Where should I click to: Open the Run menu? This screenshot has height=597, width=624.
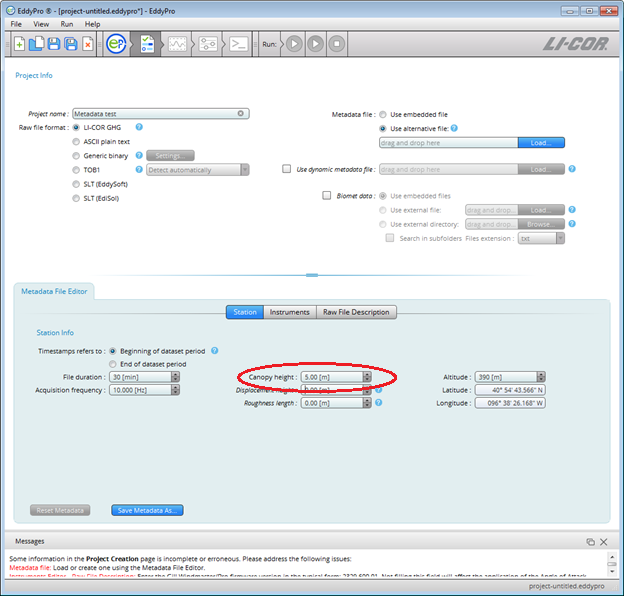pos(66,23)
